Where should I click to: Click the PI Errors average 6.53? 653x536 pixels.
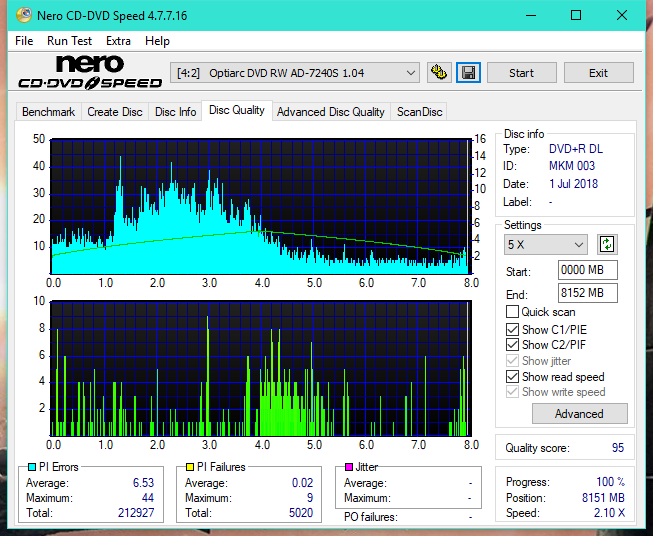(143, 483)
